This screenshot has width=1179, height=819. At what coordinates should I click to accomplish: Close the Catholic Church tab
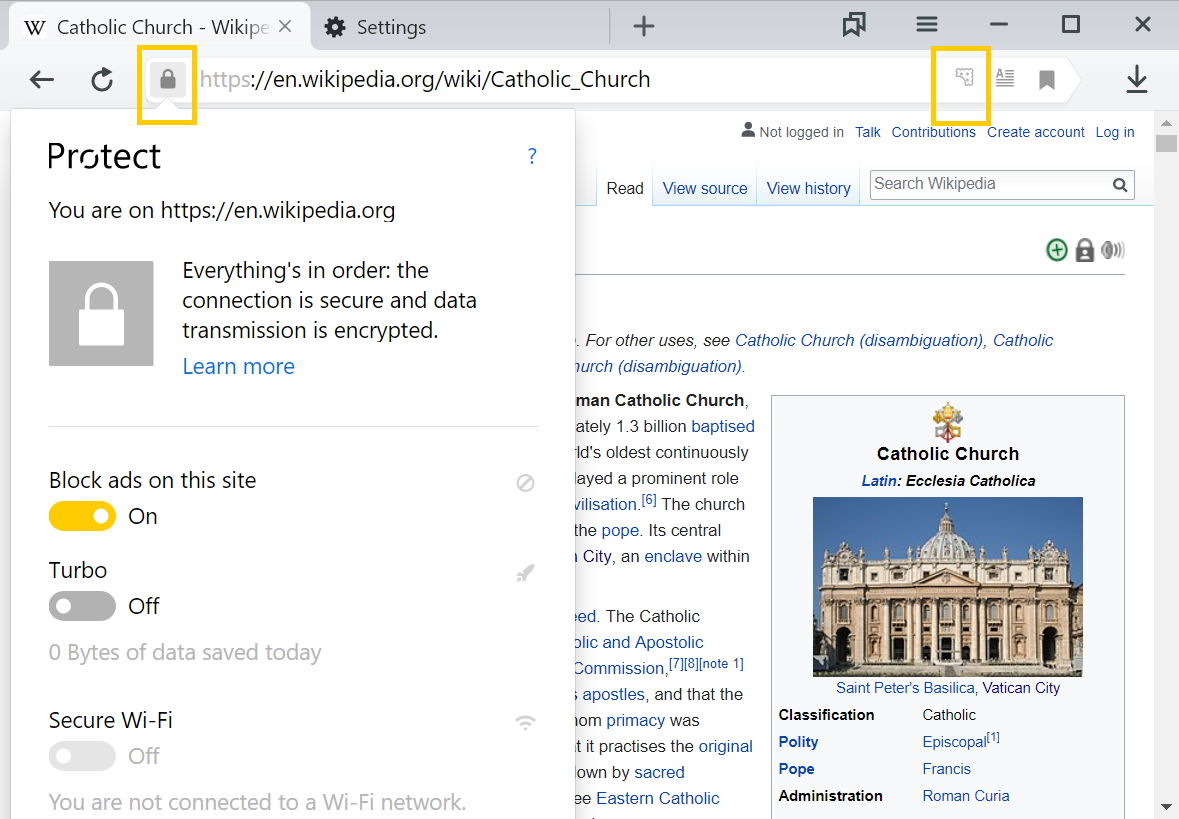click(285, 26)
